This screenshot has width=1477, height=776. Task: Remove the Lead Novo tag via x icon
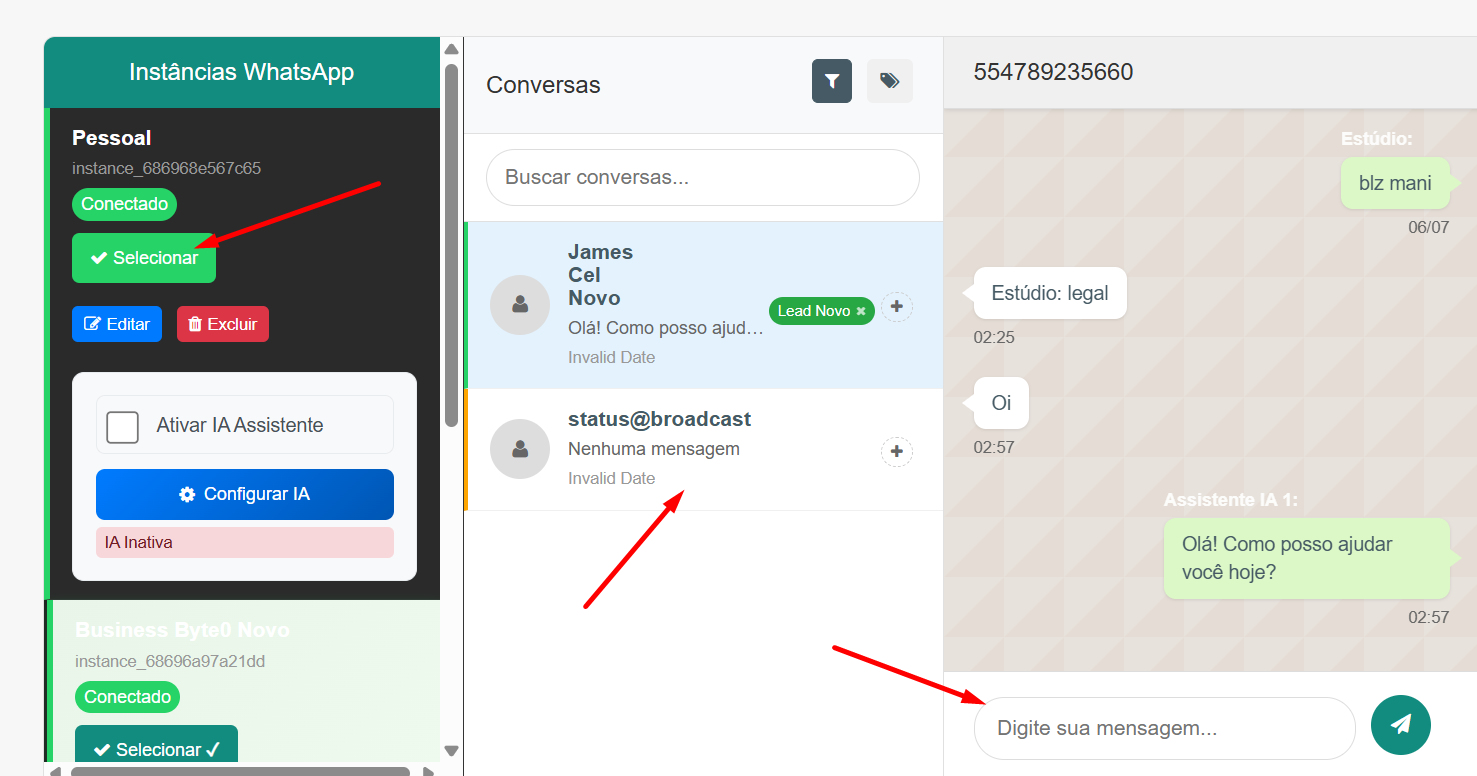click(861, 312)
